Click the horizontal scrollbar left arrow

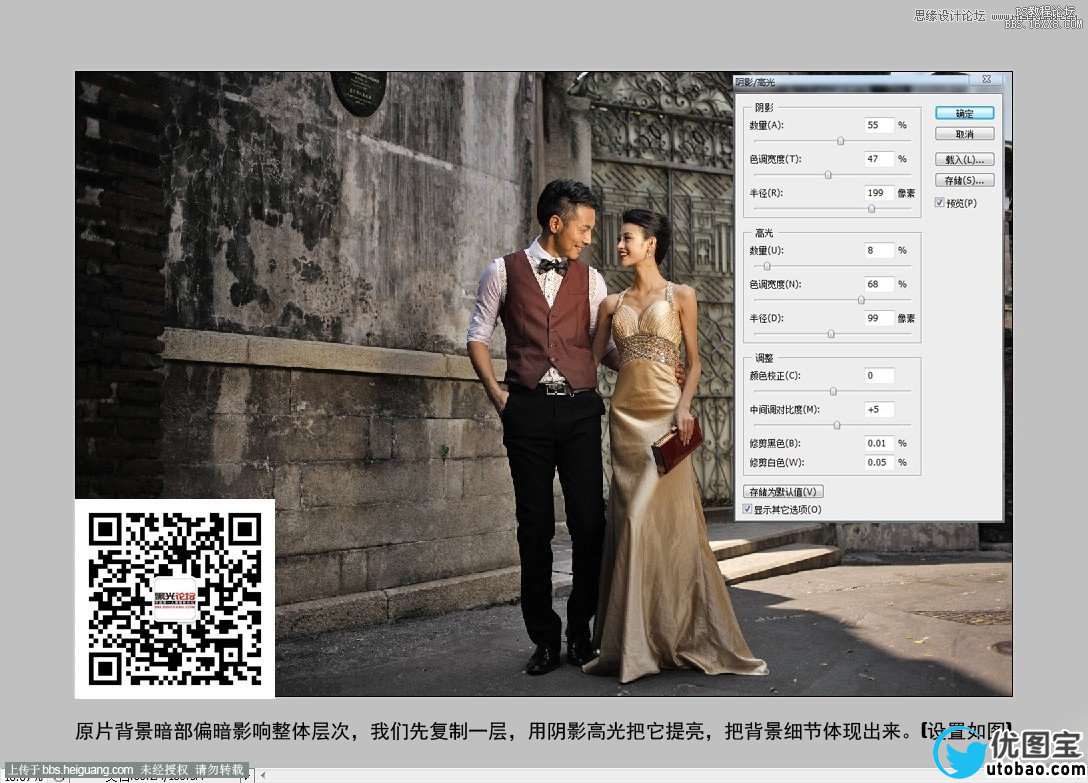pyautogui.click(x=263, y=775)
